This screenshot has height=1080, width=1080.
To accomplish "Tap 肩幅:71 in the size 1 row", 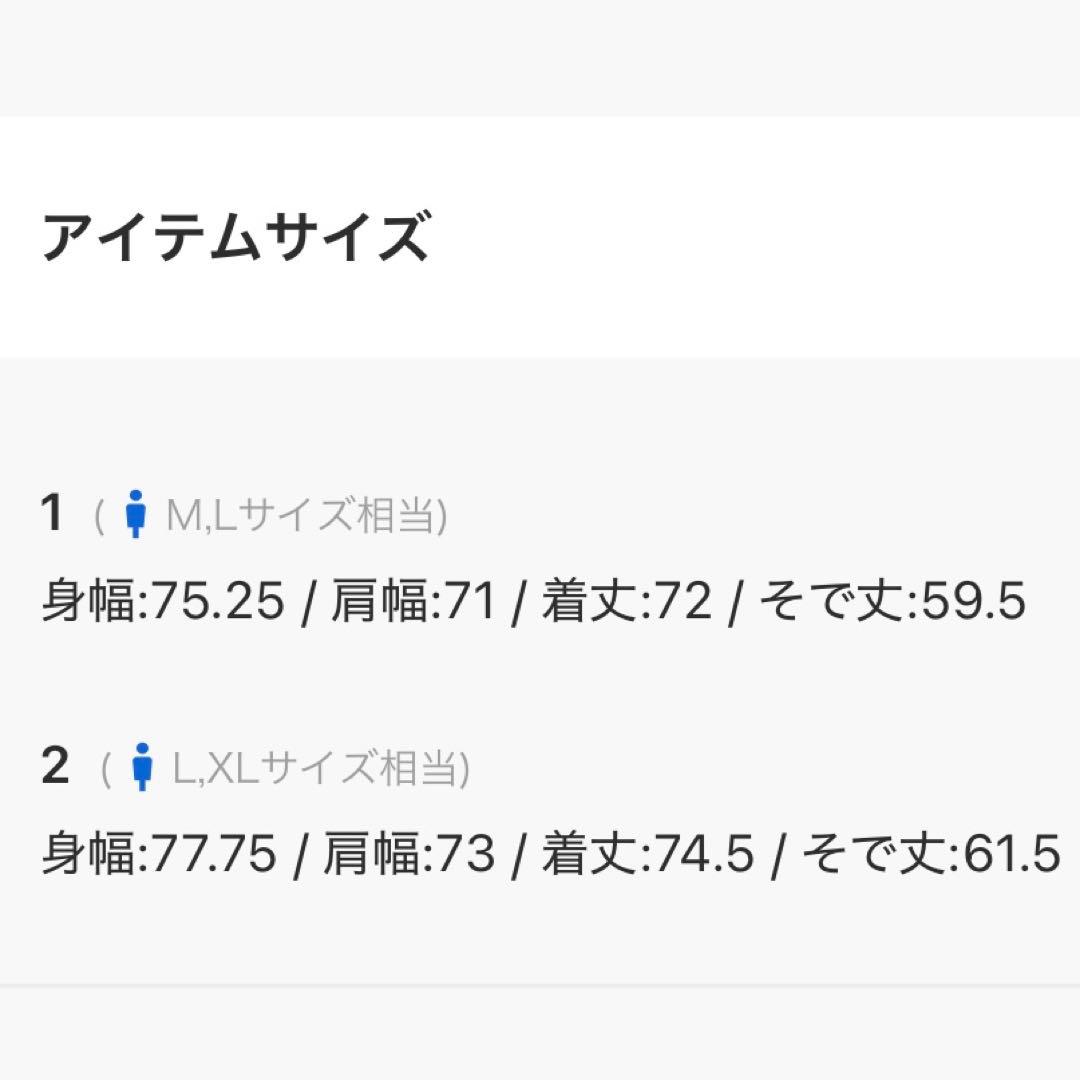I will [x=413, y=603].
